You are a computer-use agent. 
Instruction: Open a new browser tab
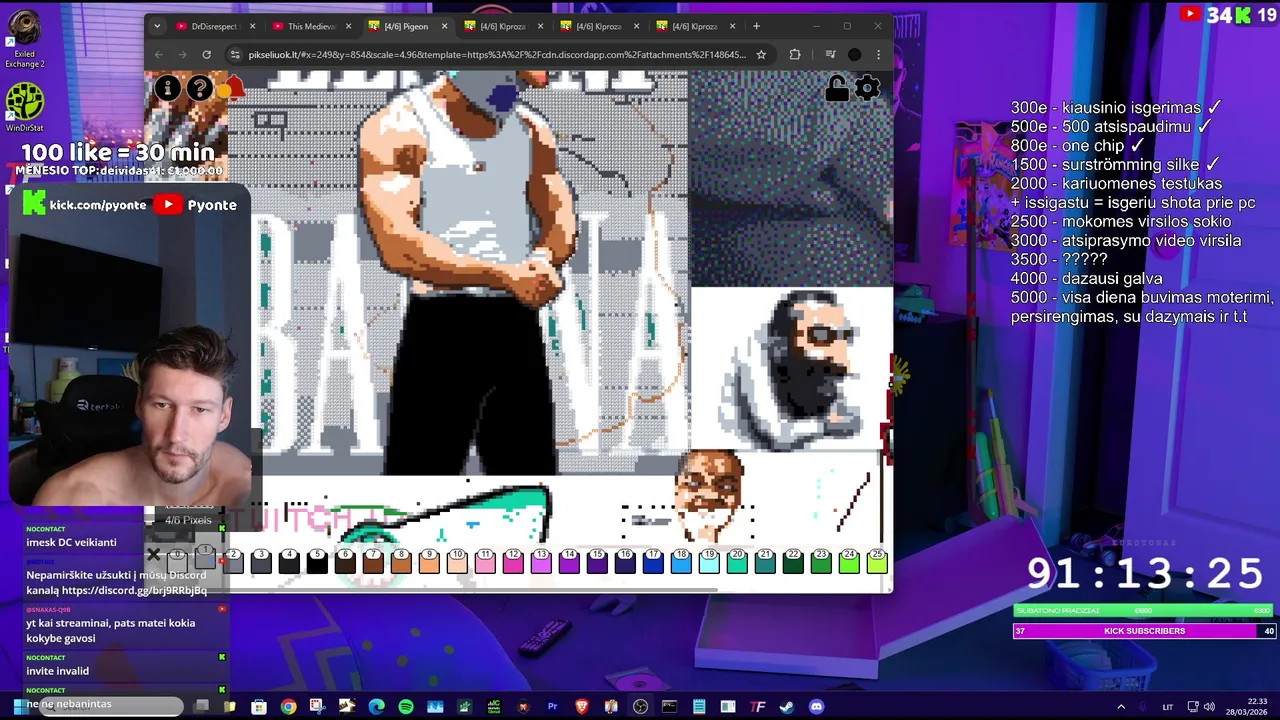(756, 26)
